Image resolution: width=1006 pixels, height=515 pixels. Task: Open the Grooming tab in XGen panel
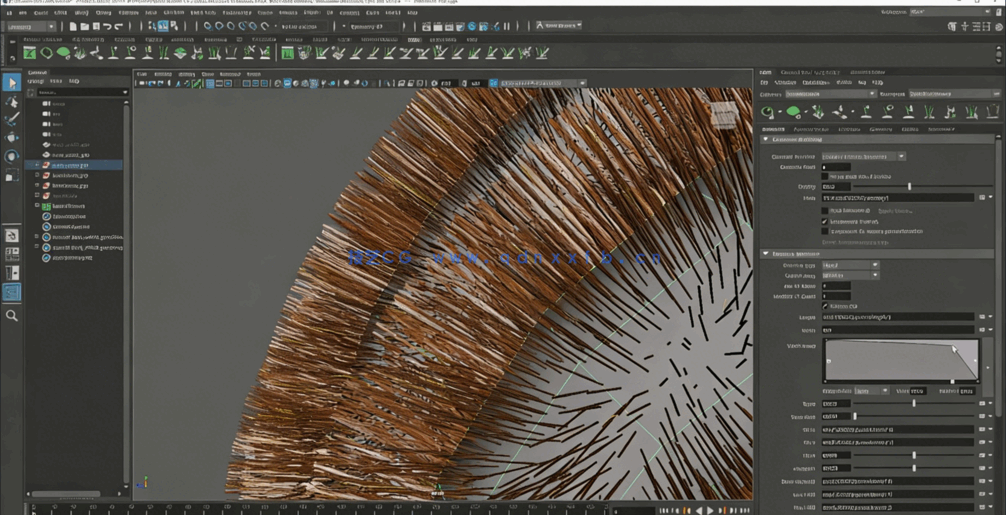(x=880, y=129)
